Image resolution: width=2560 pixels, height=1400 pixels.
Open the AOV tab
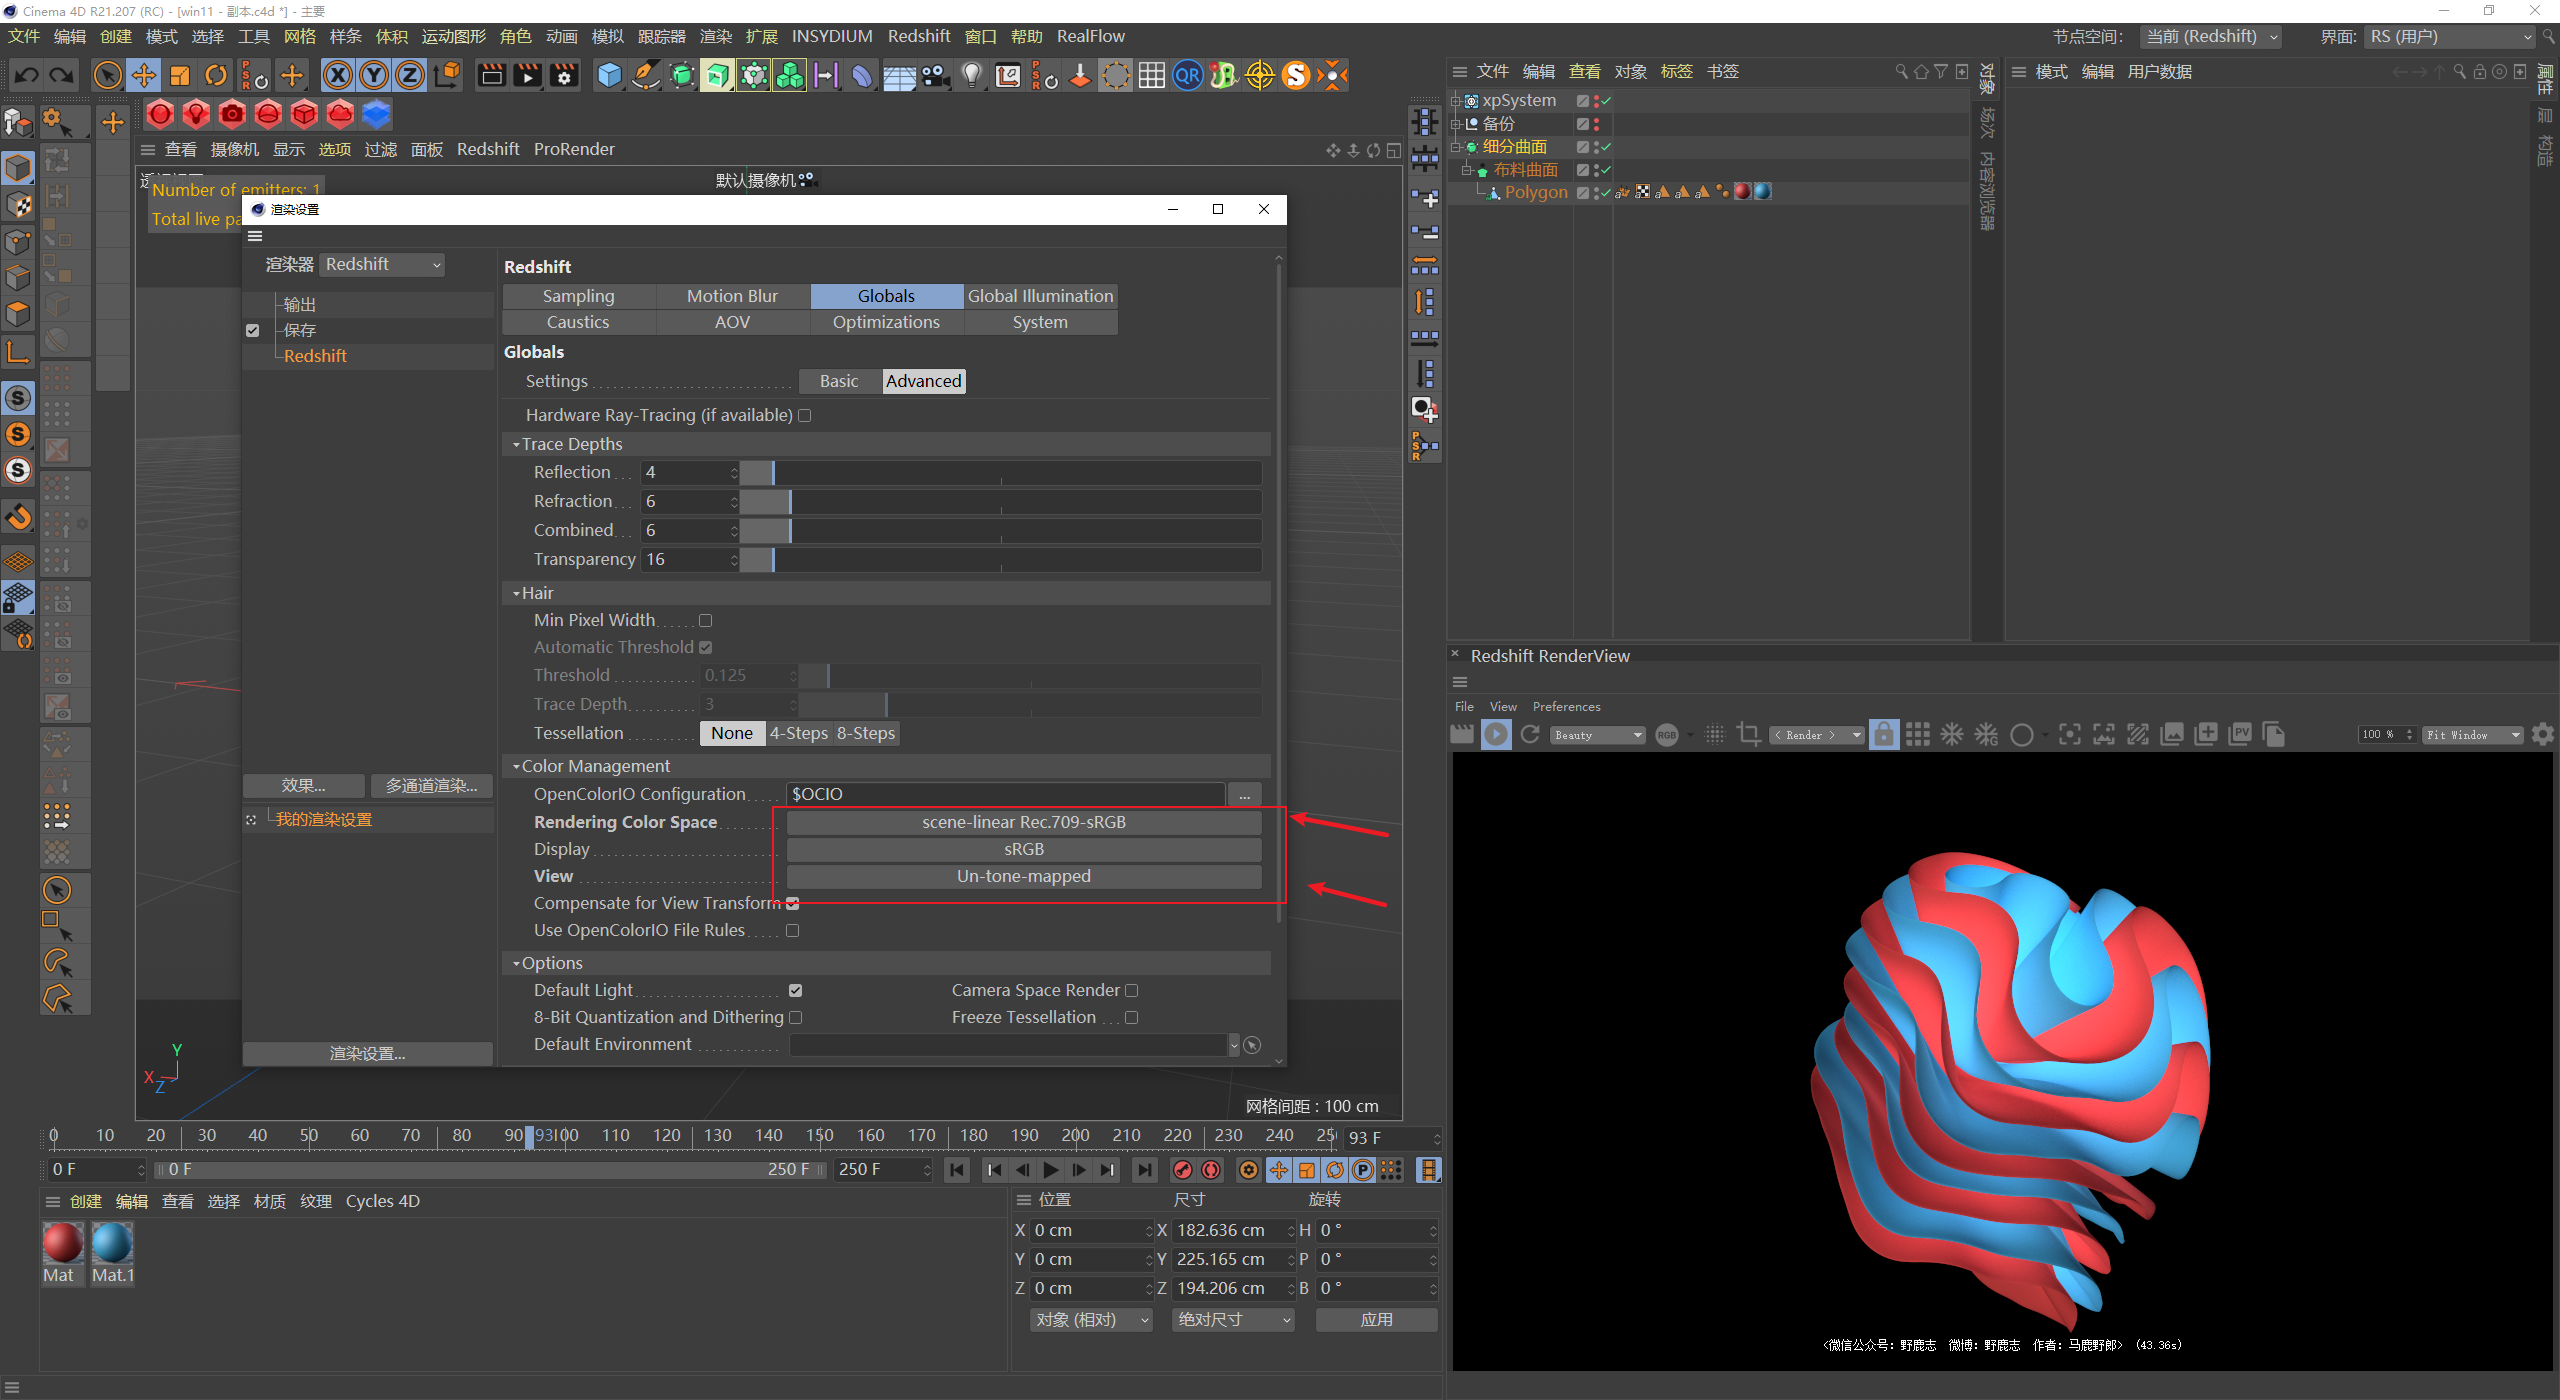732,323
